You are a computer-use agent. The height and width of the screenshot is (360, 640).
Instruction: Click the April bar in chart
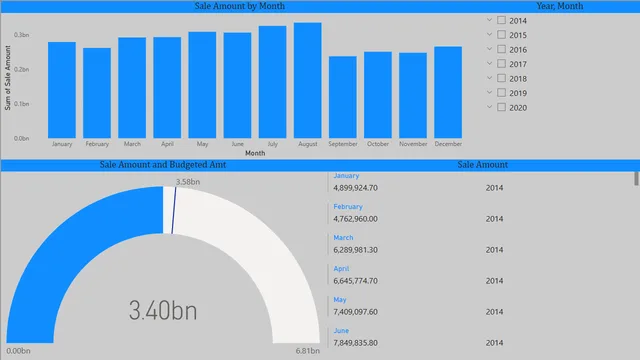(167, 87)
